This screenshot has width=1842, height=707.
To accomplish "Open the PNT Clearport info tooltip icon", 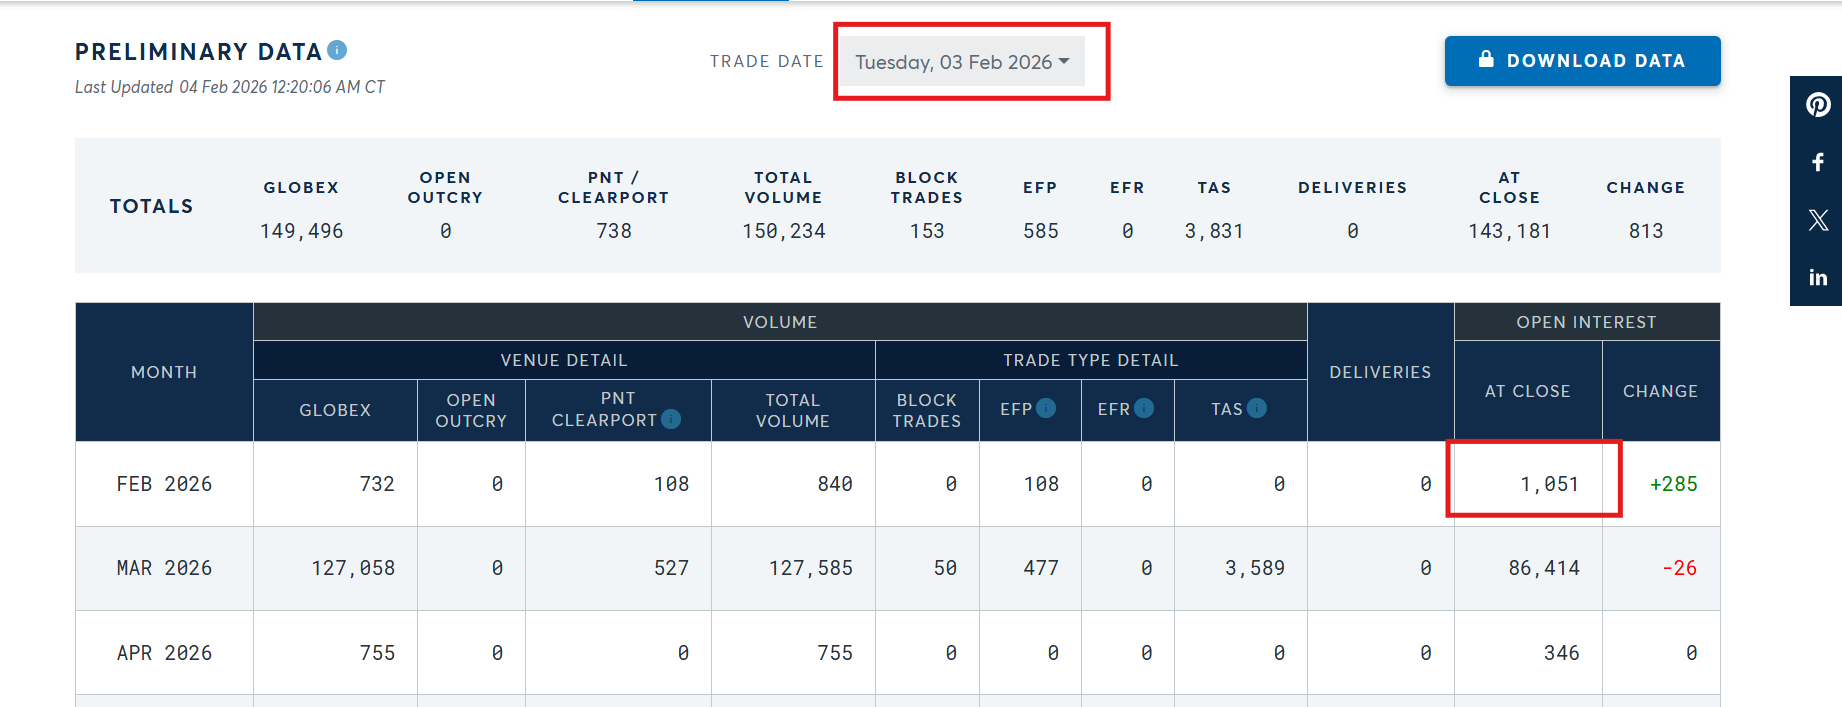I will click(671, 420).
